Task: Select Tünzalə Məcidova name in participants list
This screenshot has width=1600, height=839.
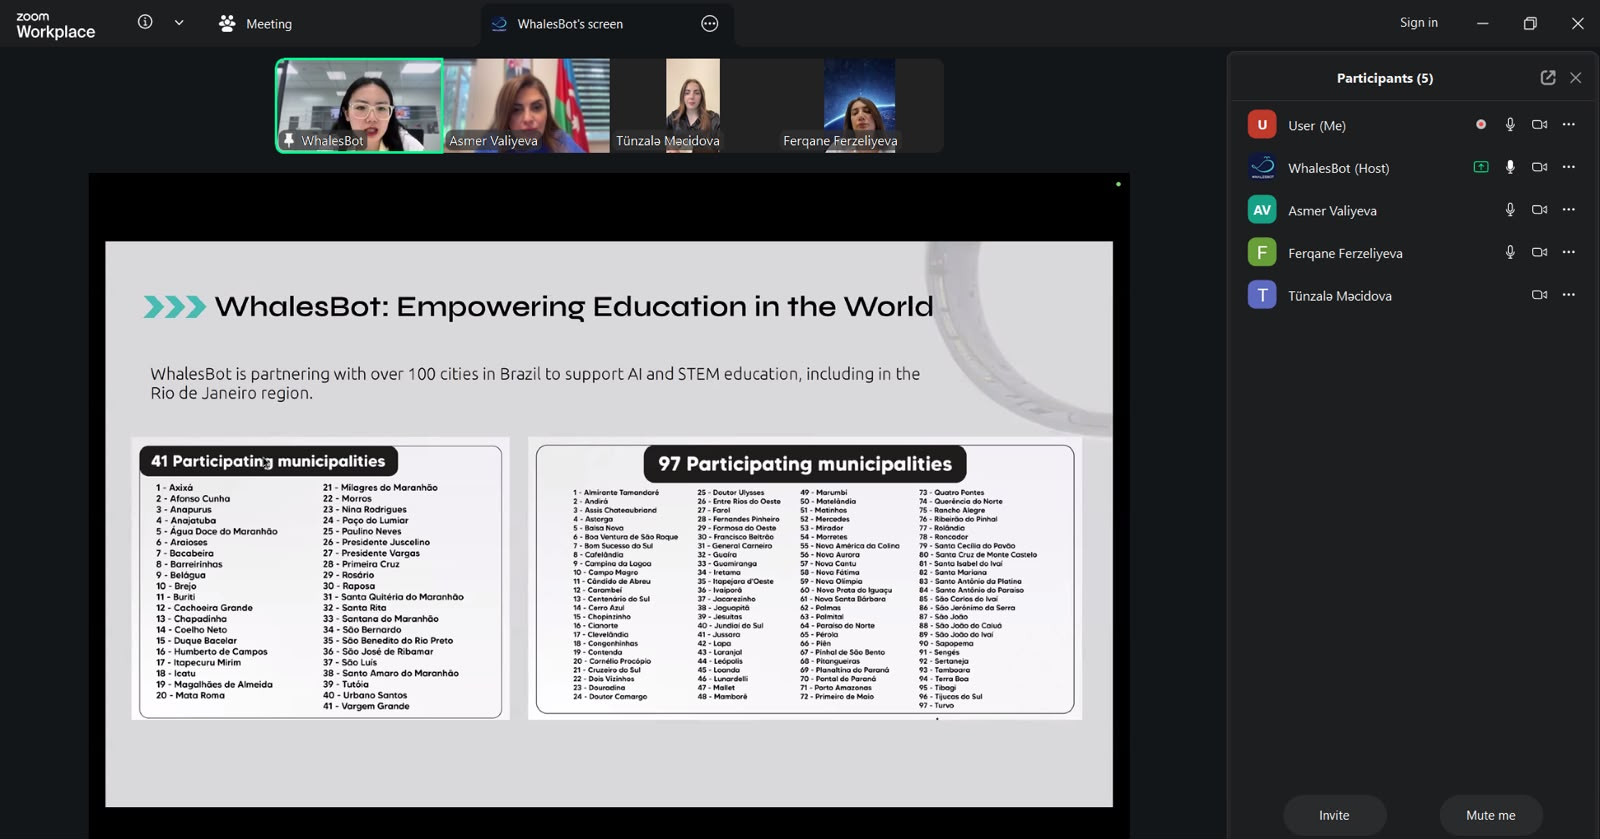Action: [1340, 296]
